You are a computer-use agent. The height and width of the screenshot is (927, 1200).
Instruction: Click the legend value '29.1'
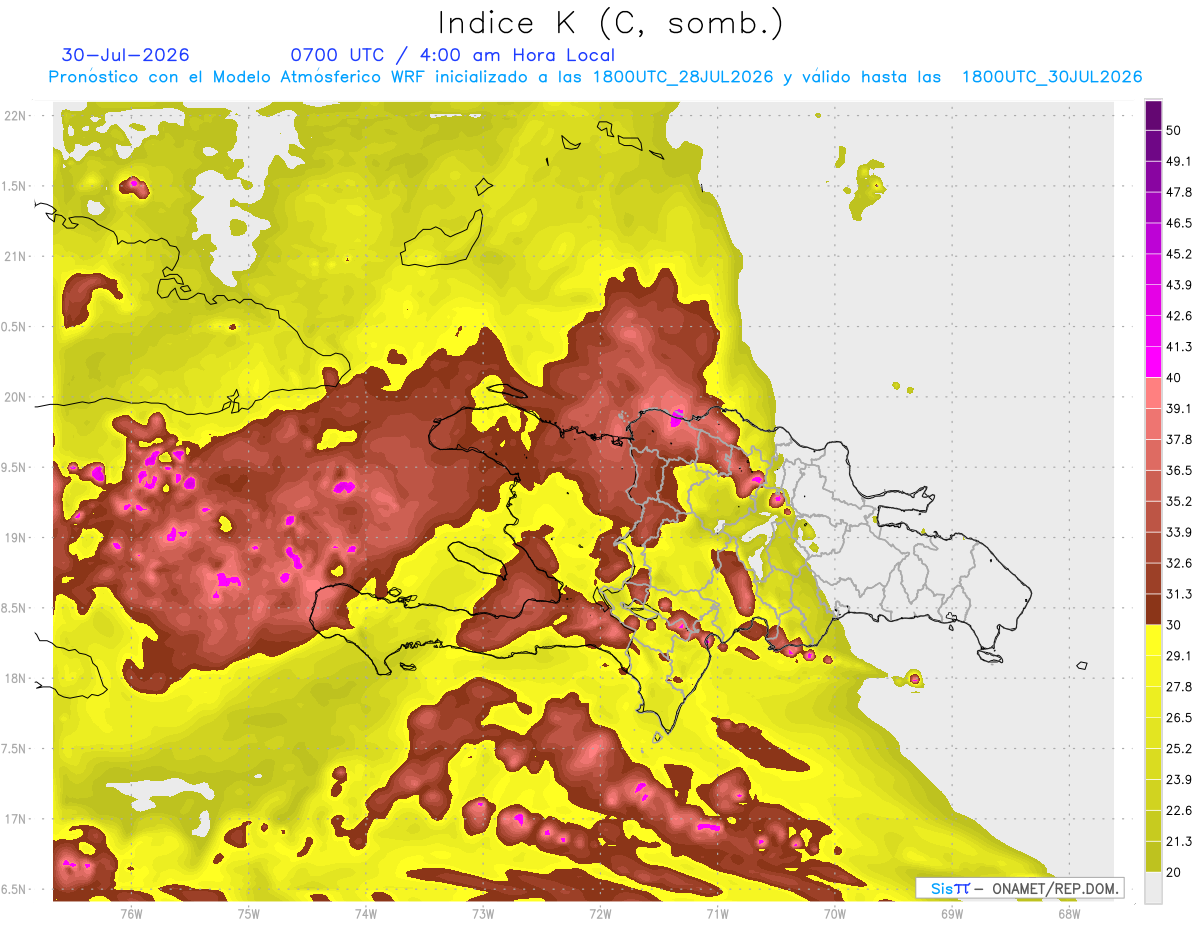point(1179,656)
